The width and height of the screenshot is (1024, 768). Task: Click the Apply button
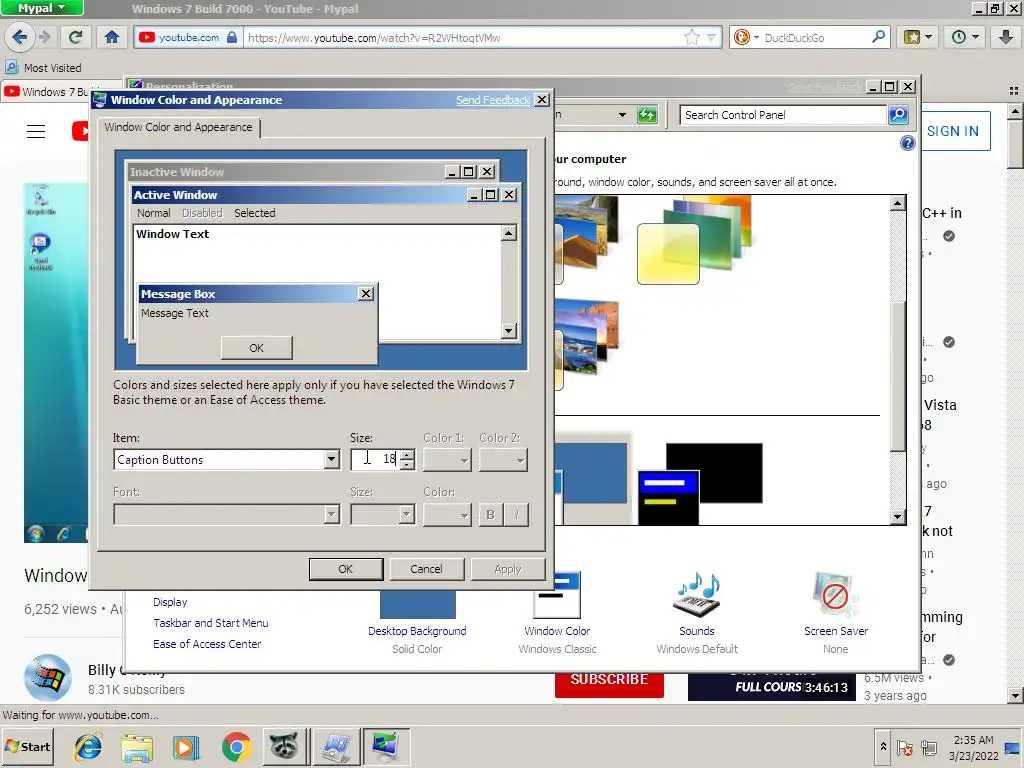tap(507, 569)
